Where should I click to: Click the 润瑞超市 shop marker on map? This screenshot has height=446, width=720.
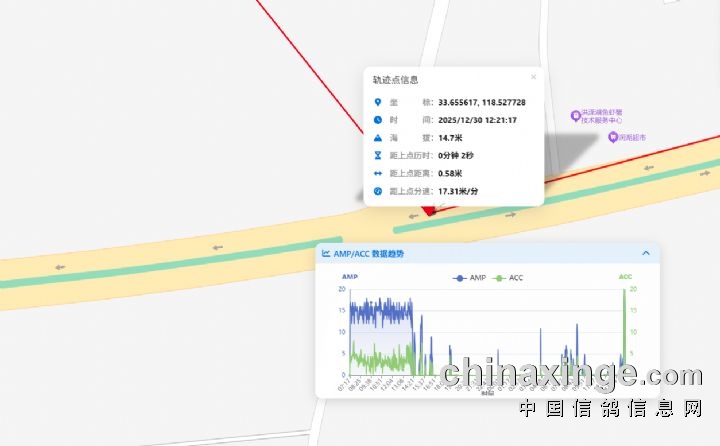click(x=613, y=137)
